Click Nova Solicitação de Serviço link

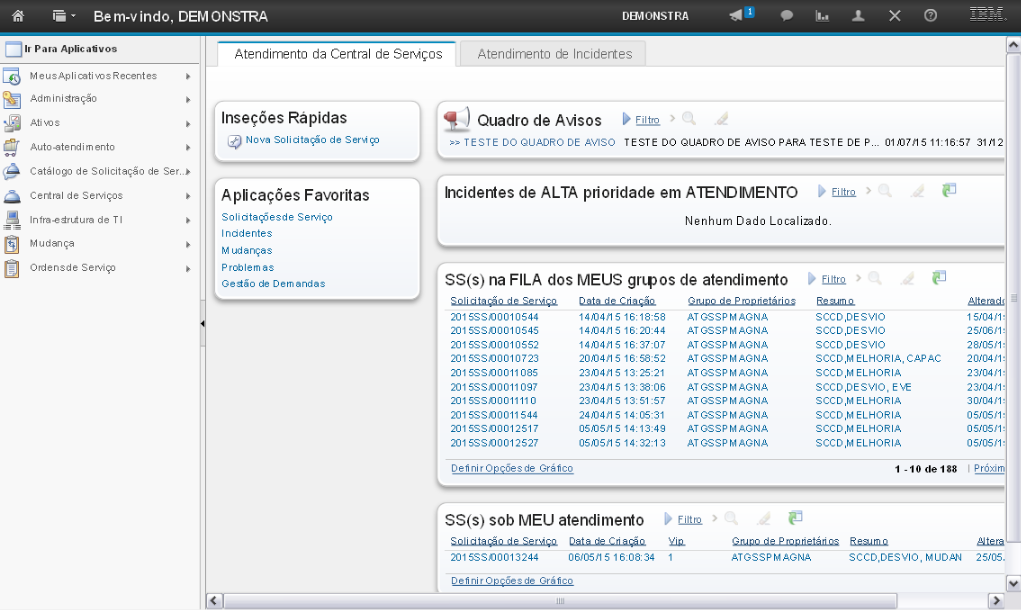click(312, 140)
